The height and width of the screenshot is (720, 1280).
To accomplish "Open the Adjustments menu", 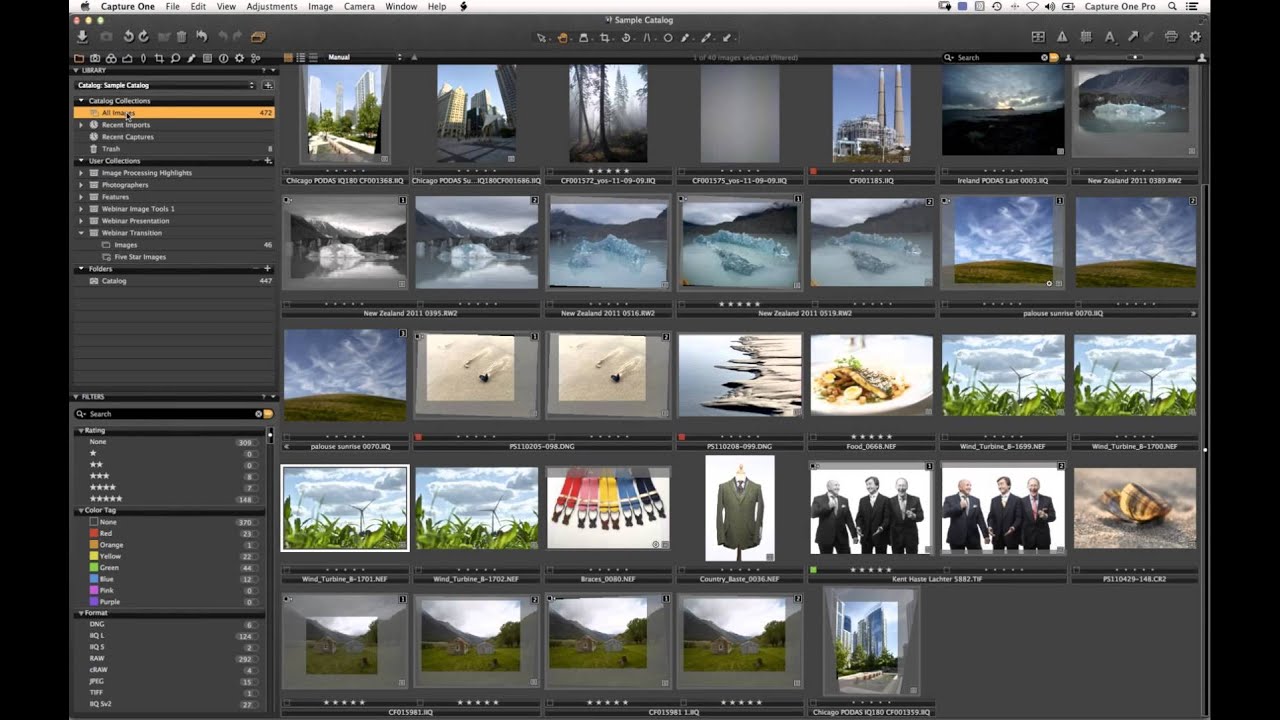I will (272, 6).
